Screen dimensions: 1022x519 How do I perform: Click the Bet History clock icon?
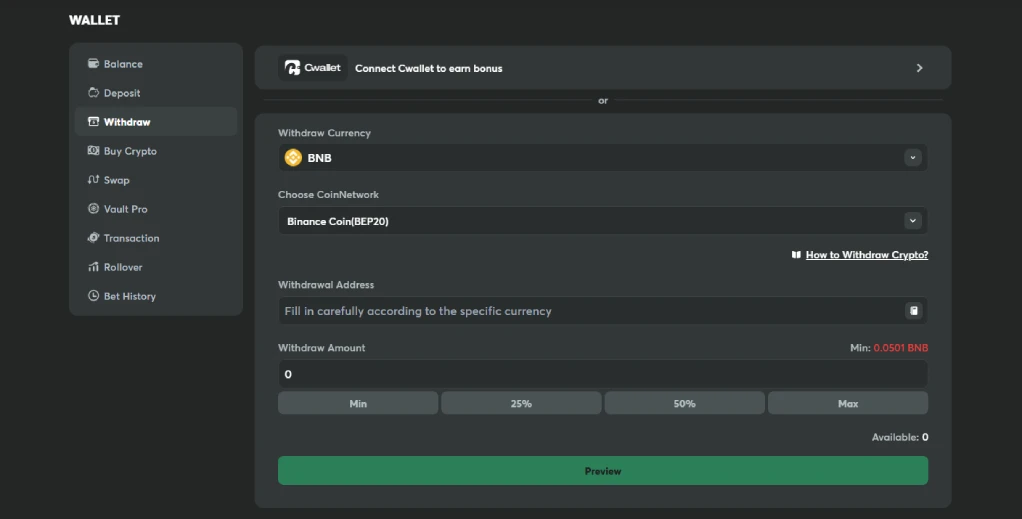[x=93, y=295]
